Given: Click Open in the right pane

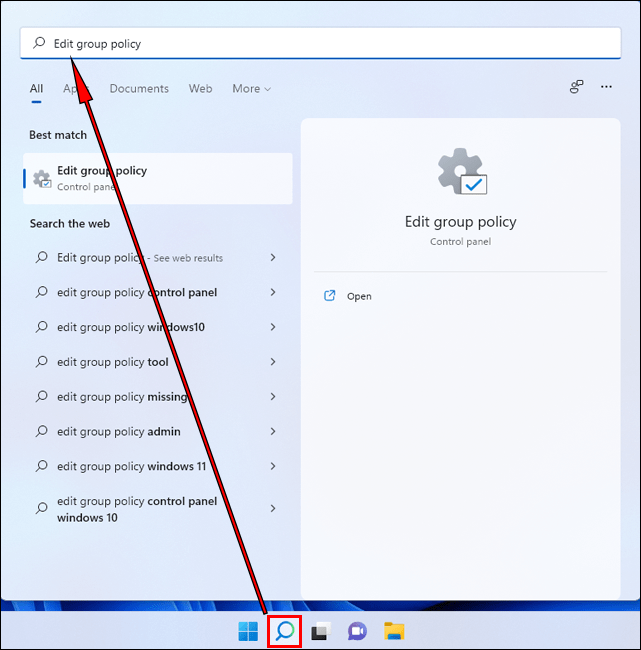Looking at the screenshot, I should 358,297.
